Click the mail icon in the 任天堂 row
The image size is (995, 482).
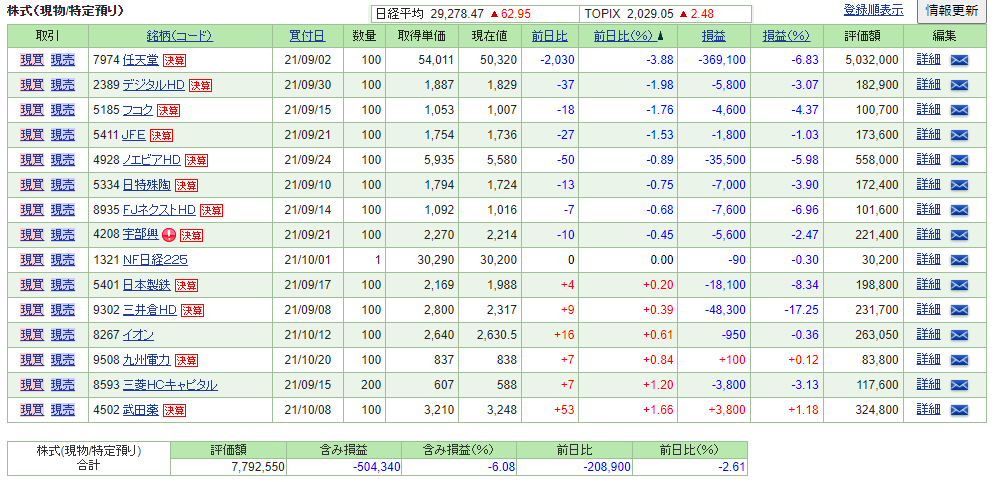point(959,60)
